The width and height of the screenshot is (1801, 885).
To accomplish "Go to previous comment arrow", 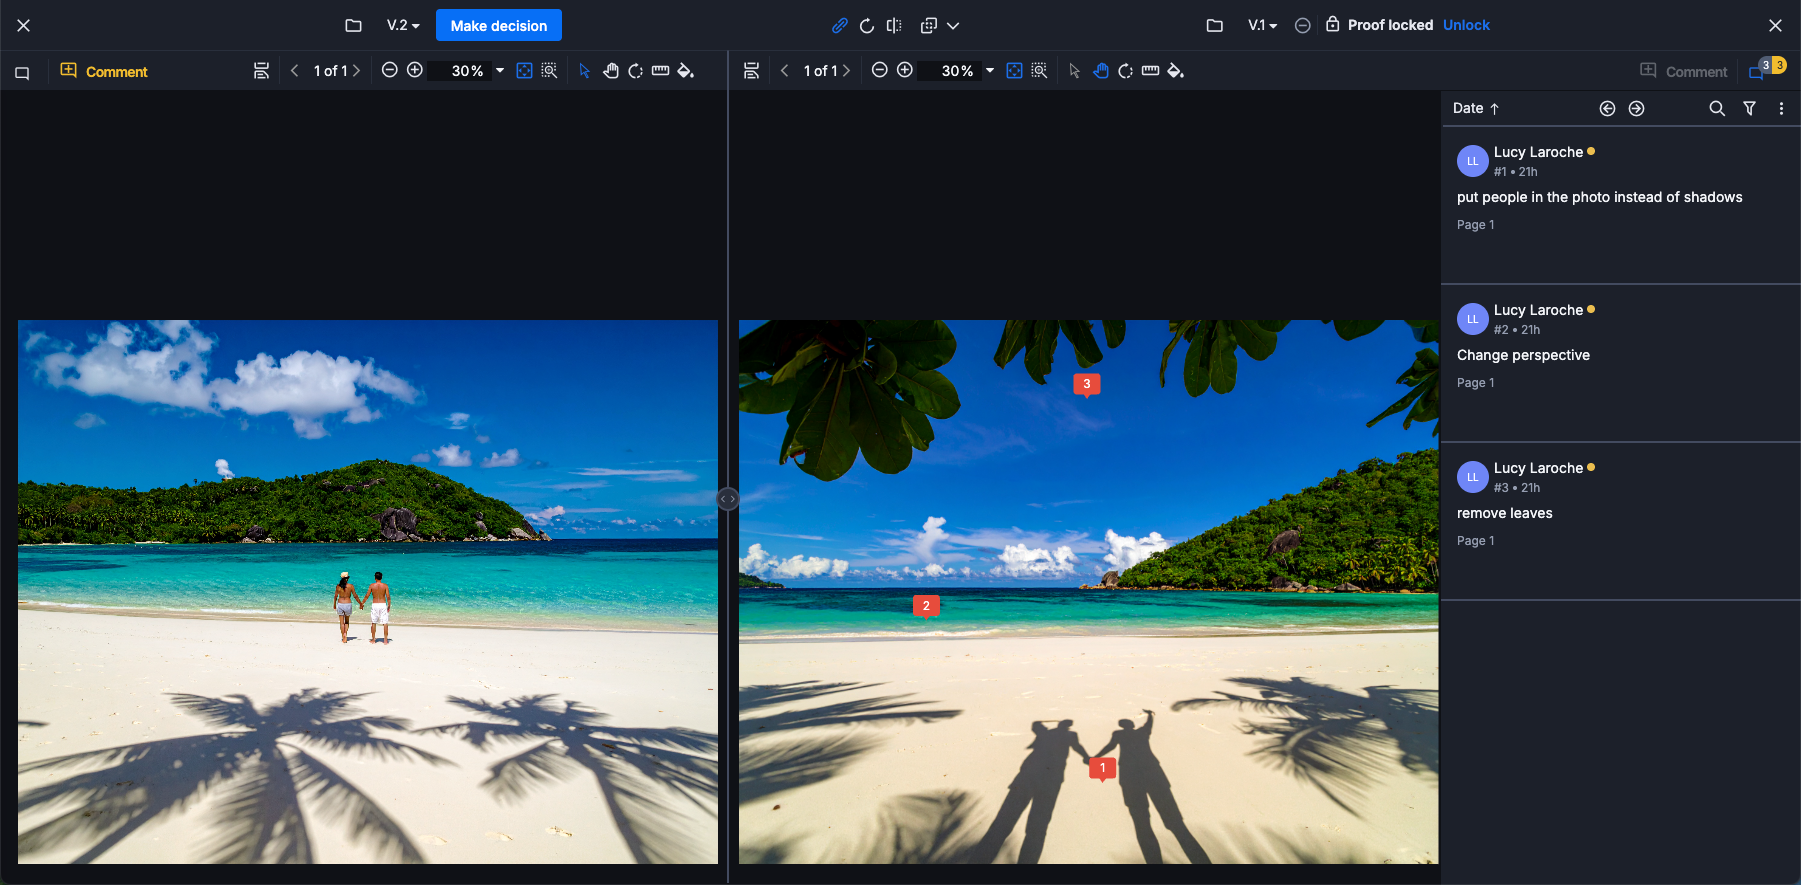I will 1607,108.
